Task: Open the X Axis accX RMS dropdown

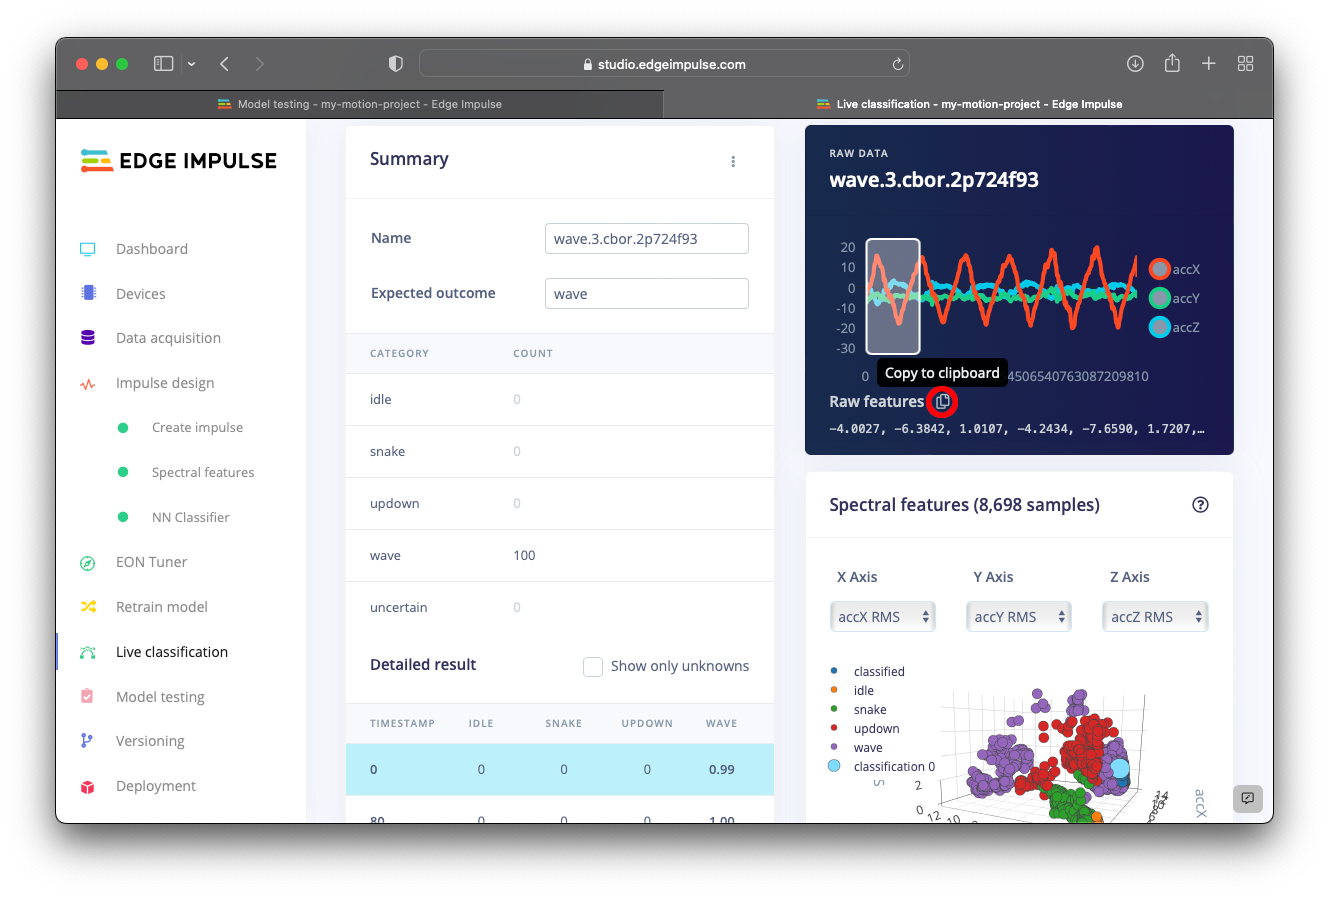Action: (882, 617)
